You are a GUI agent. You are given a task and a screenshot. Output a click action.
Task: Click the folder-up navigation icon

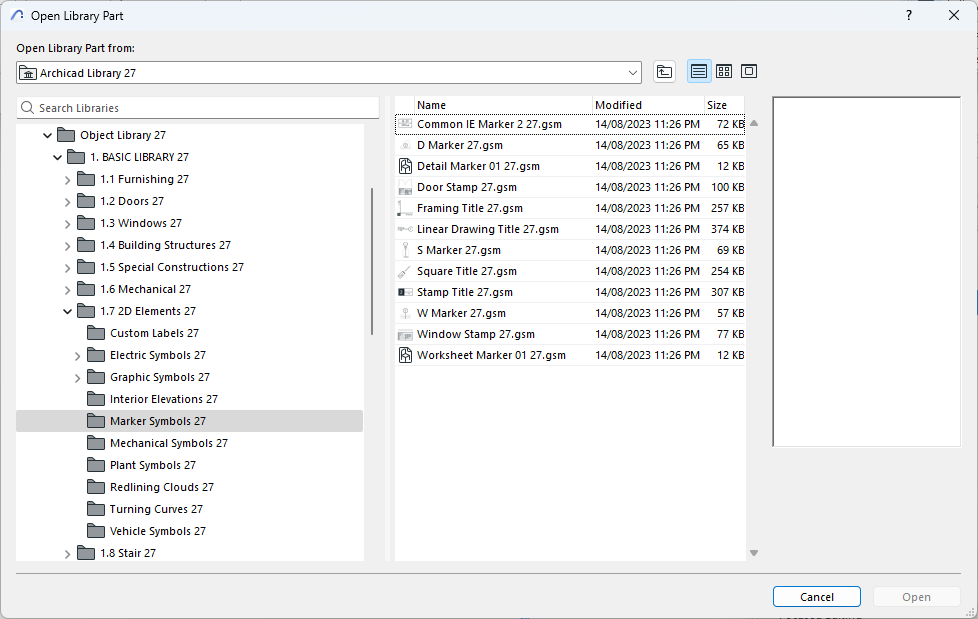point(664,72)
